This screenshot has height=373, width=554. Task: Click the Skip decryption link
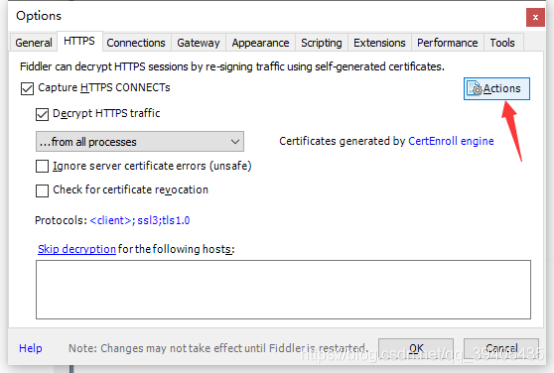click(77, 249)
